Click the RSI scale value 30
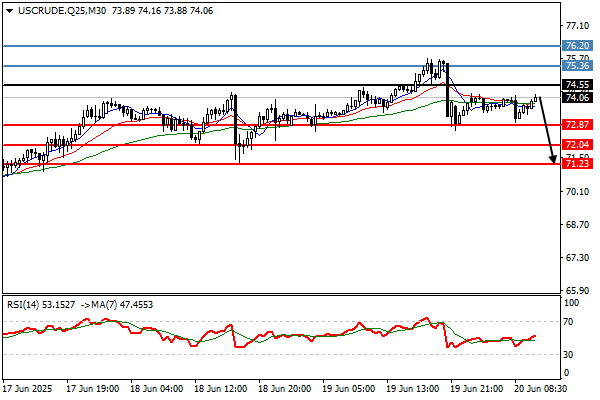Viewport: 600px width, 400px height. tap(569, 354)
